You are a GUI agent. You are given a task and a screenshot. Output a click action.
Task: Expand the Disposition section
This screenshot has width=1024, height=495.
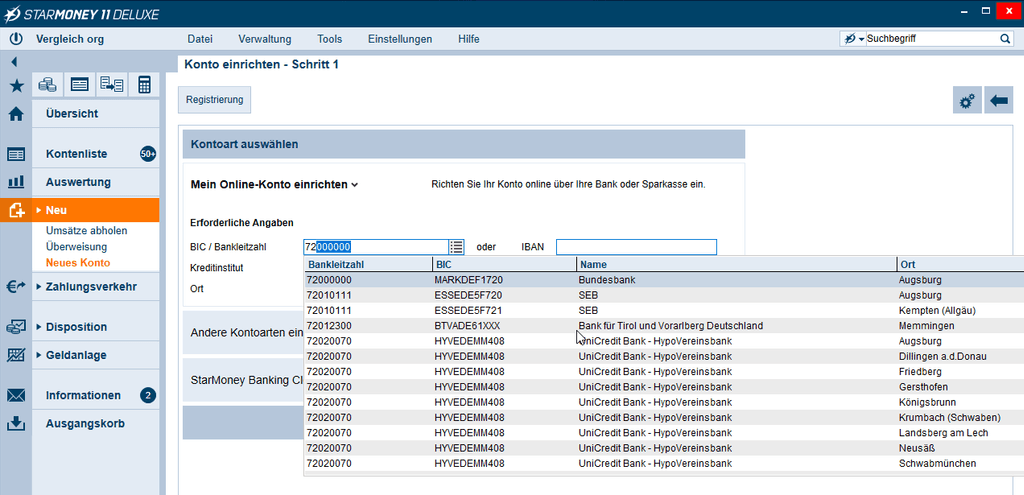(x=39, y=327)
